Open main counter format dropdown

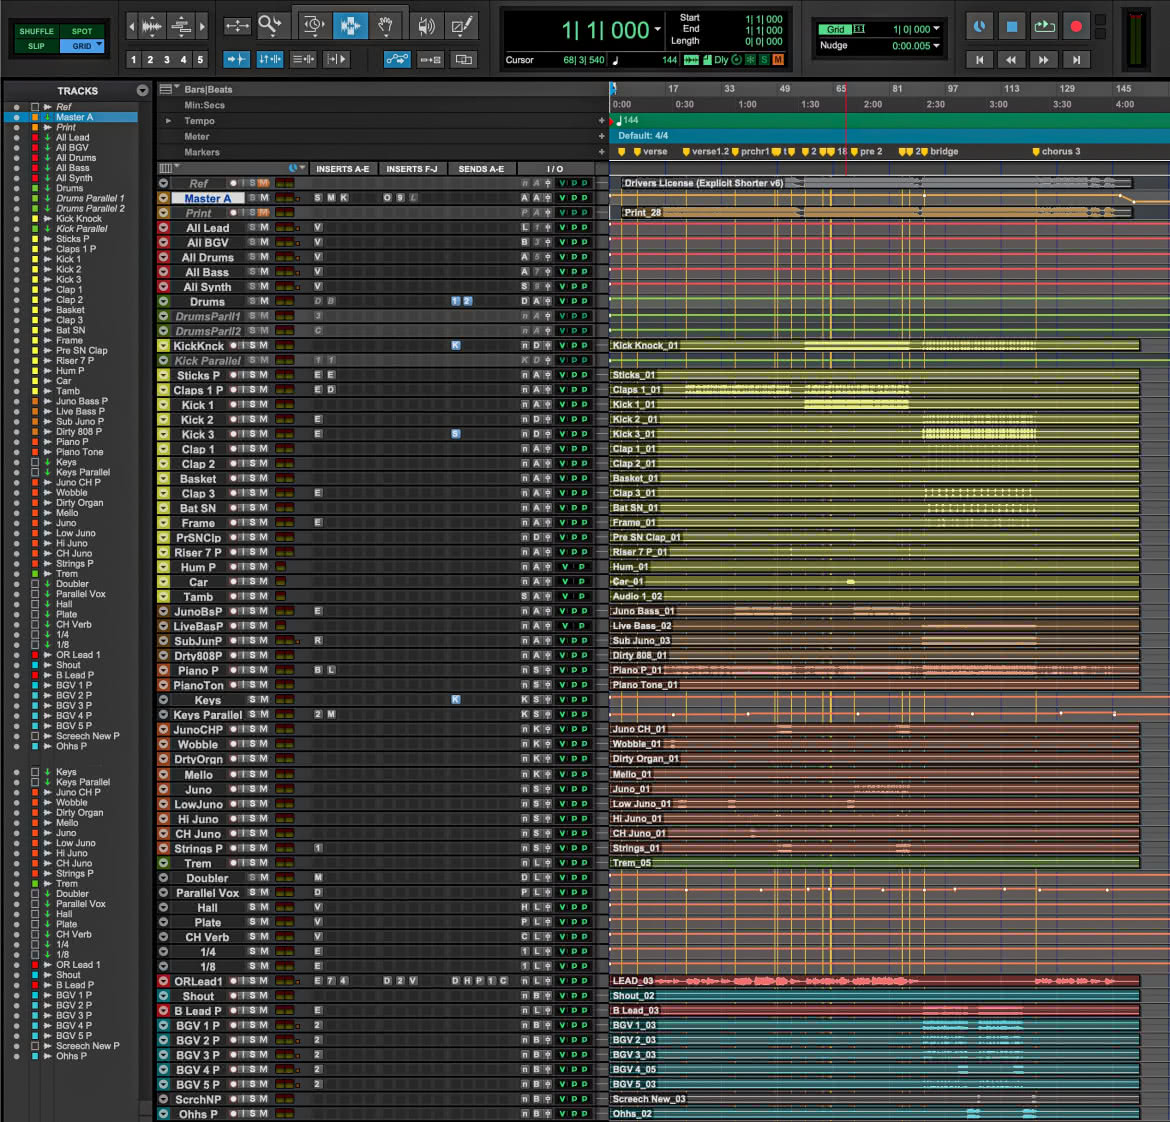pyautogui.click(x=657, y=29)
